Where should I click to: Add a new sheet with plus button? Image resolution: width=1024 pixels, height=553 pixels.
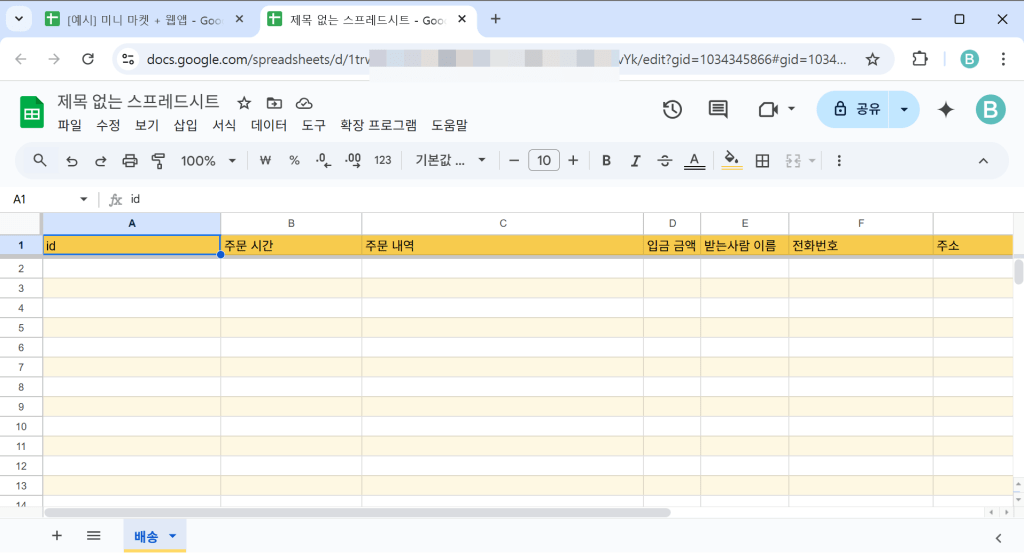57,536
